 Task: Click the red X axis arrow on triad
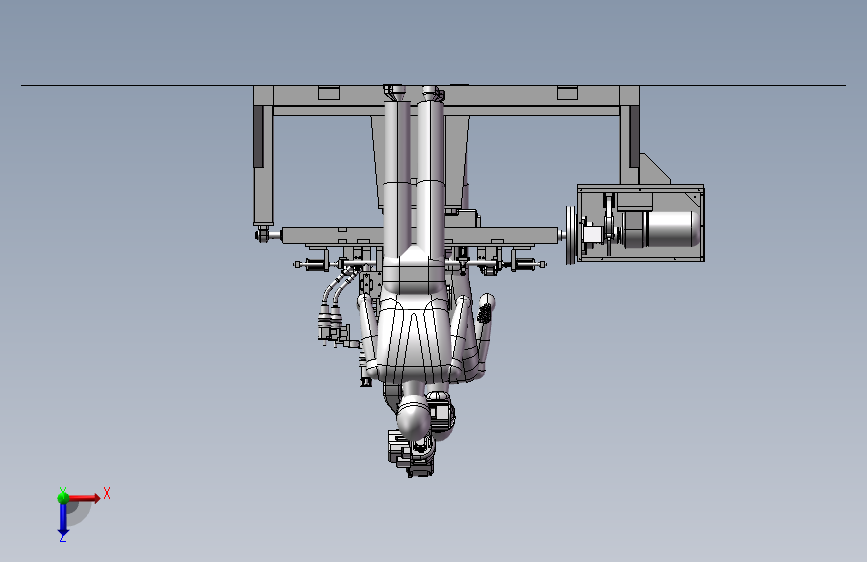click(x=85, y=498)
